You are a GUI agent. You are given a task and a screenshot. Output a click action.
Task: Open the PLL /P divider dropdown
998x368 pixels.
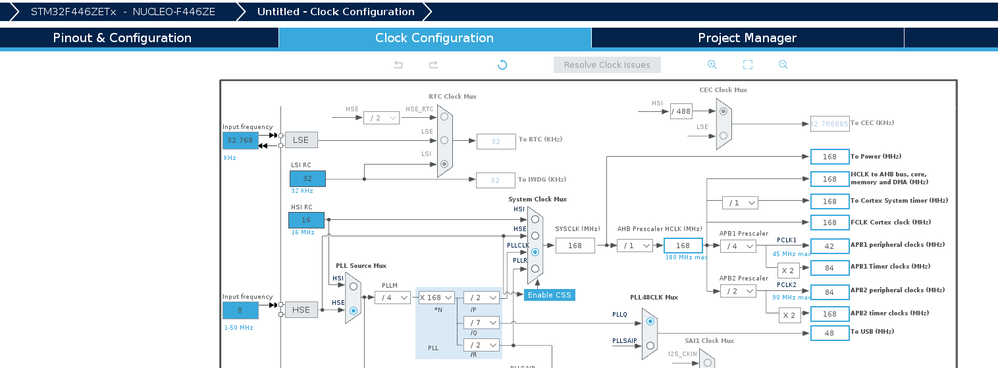tap(481, 297)
